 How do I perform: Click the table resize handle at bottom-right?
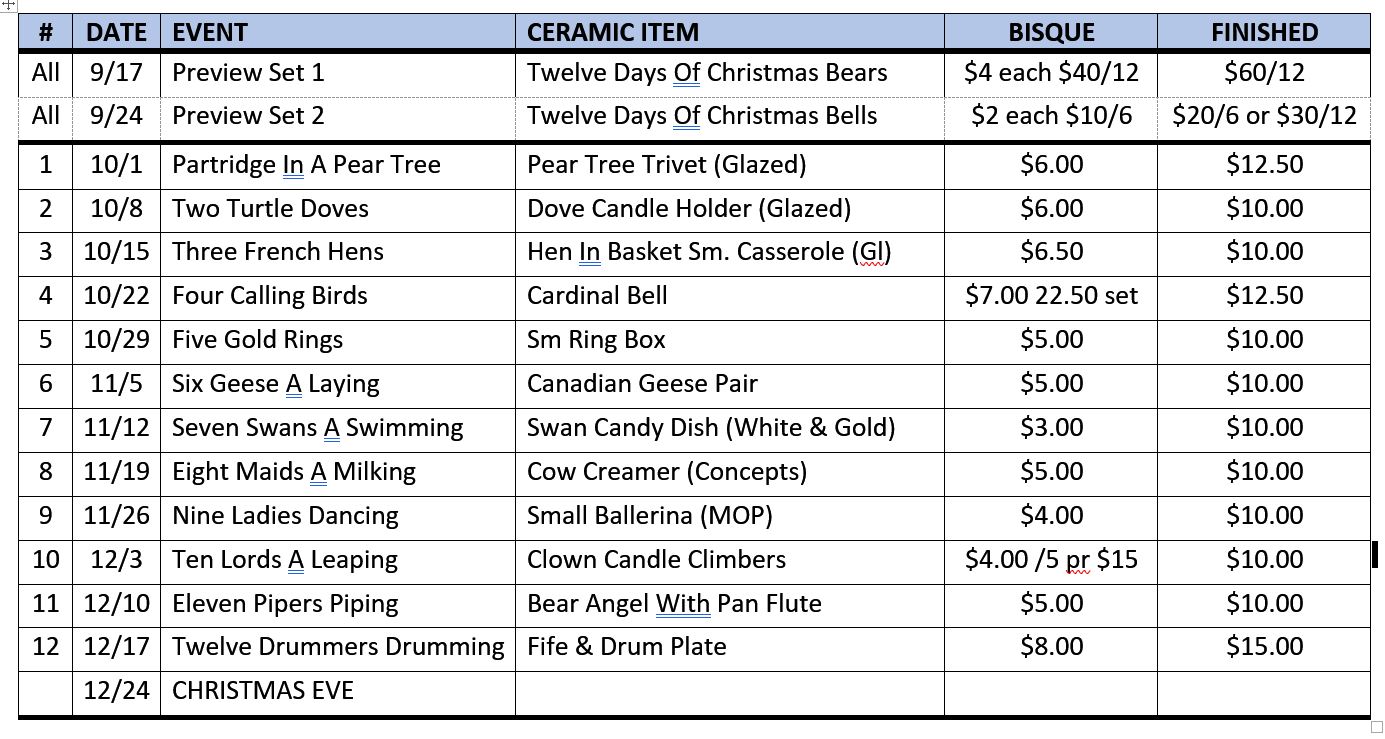(1376, 727)
